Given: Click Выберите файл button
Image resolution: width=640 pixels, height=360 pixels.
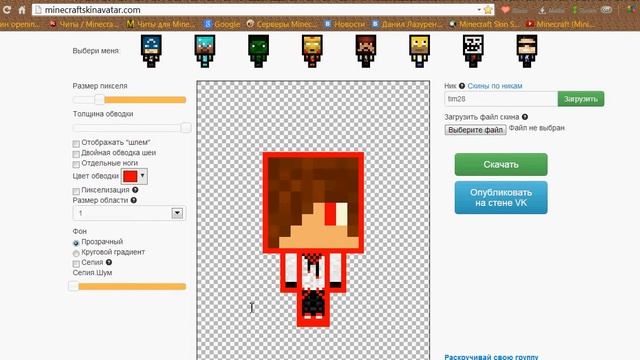Looking at the screenshot, I should [x=476, y=130].
